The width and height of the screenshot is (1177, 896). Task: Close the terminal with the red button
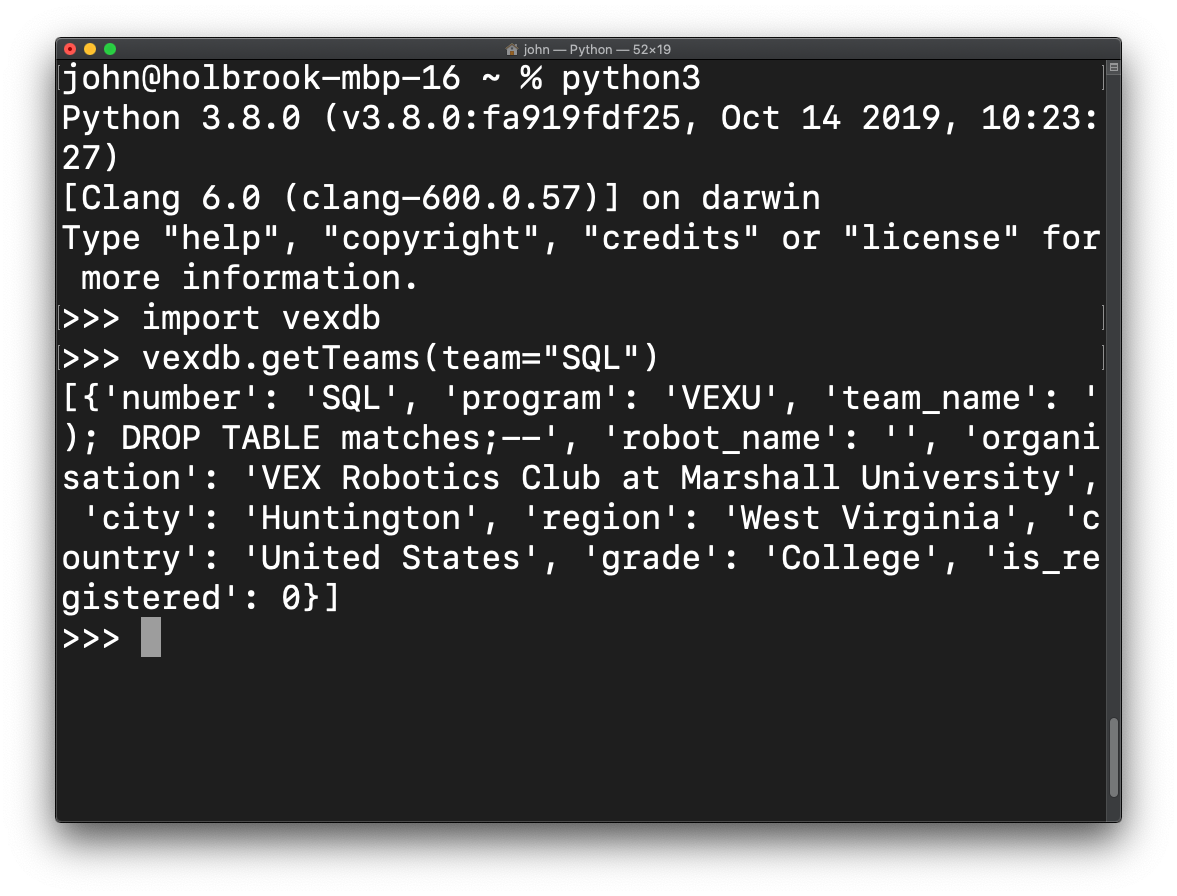[71, 50]
